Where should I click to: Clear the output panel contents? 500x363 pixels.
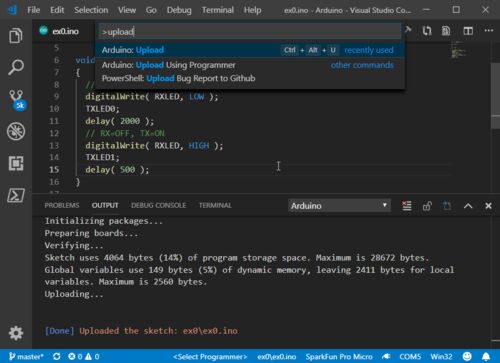407,206
